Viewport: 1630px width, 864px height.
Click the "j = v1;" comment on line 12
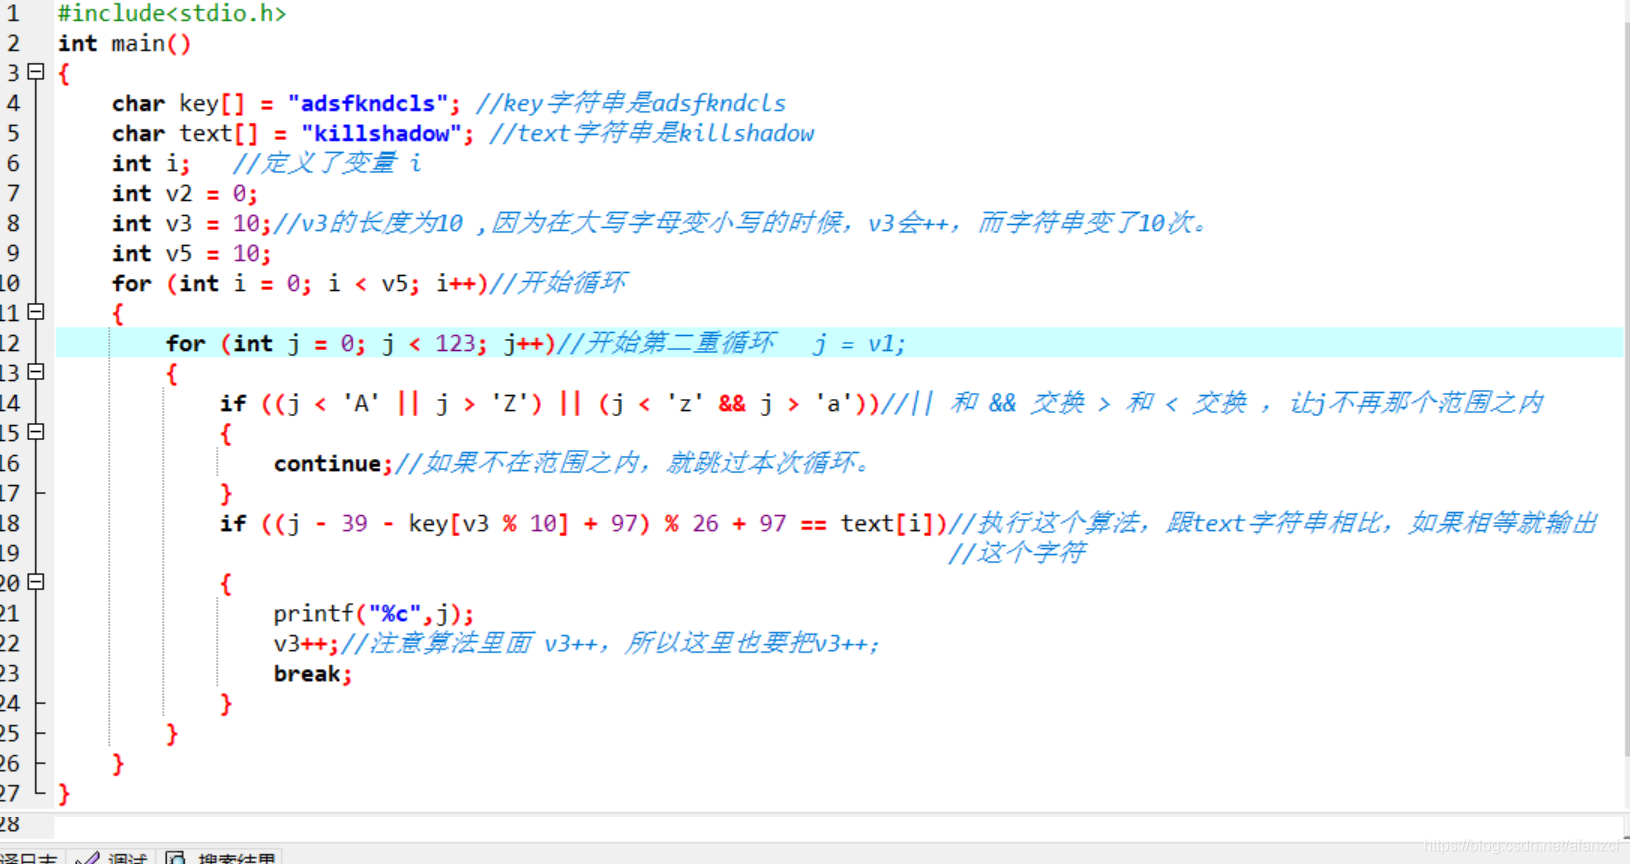tap(860, 344)
